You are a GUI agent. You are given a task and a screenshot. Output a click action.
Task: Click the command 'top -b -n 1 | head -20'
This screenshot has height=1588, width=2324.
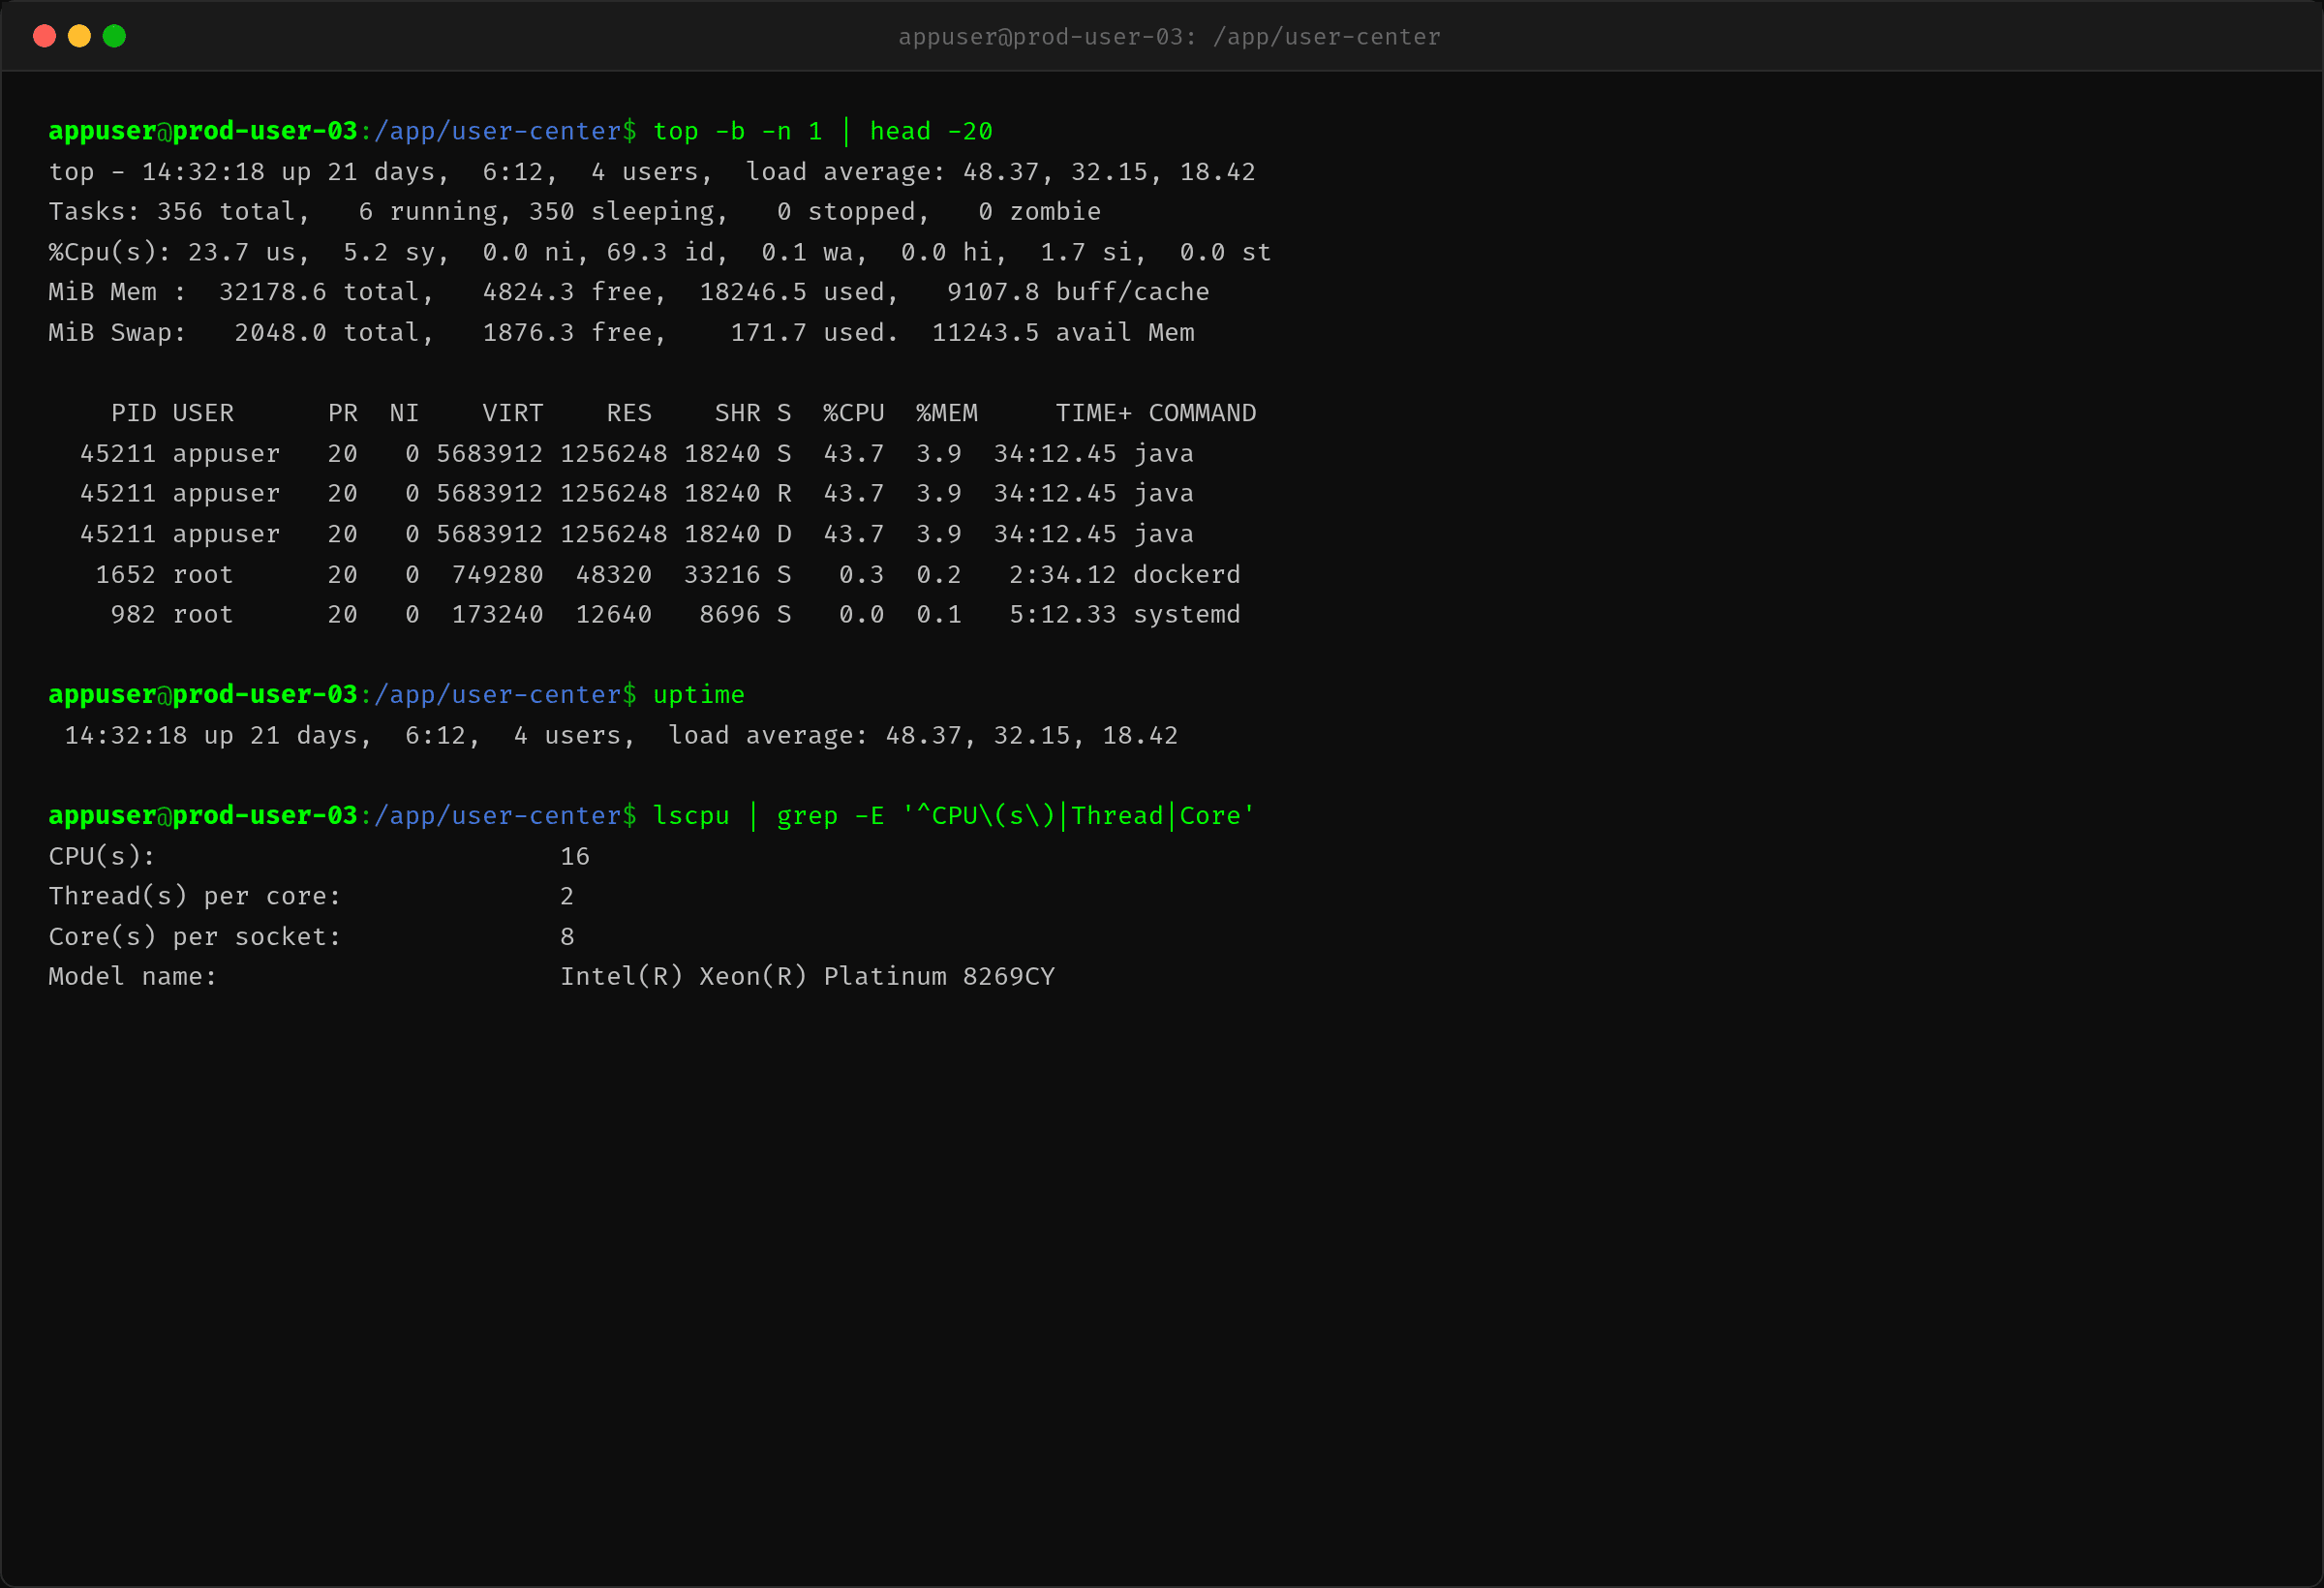tap(822, 131)
